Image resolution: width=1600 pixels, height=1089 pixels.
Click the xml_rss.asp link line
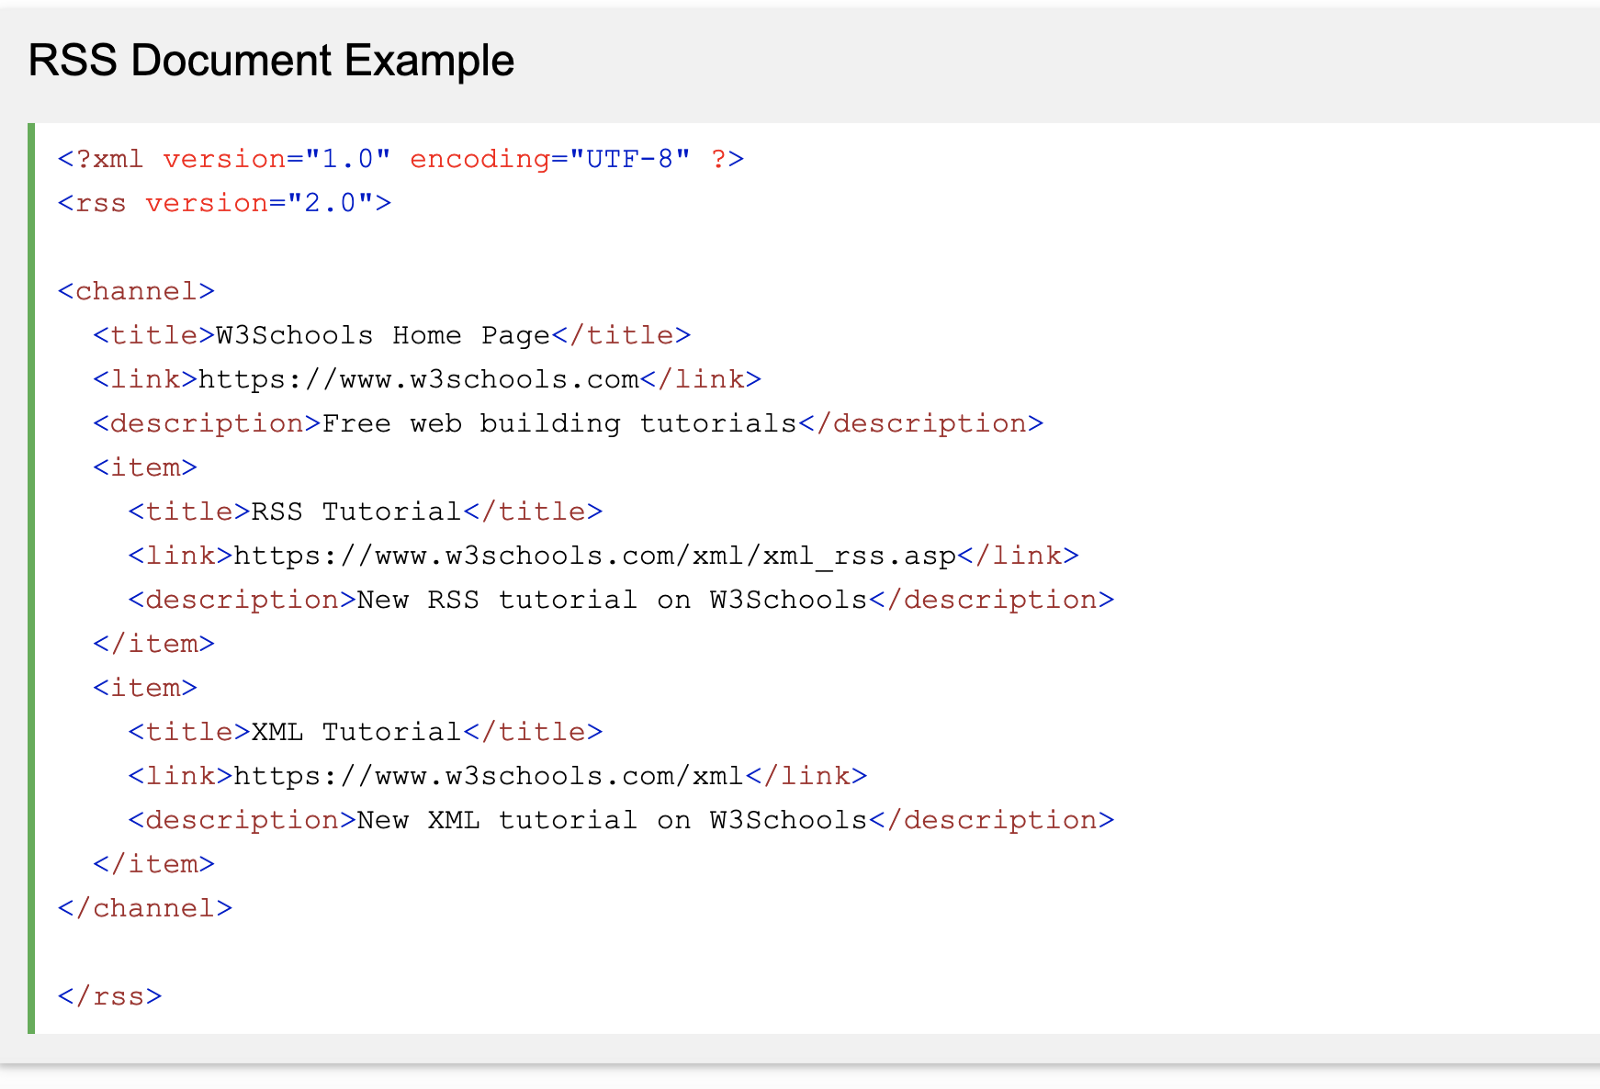(x=604, y=556)
